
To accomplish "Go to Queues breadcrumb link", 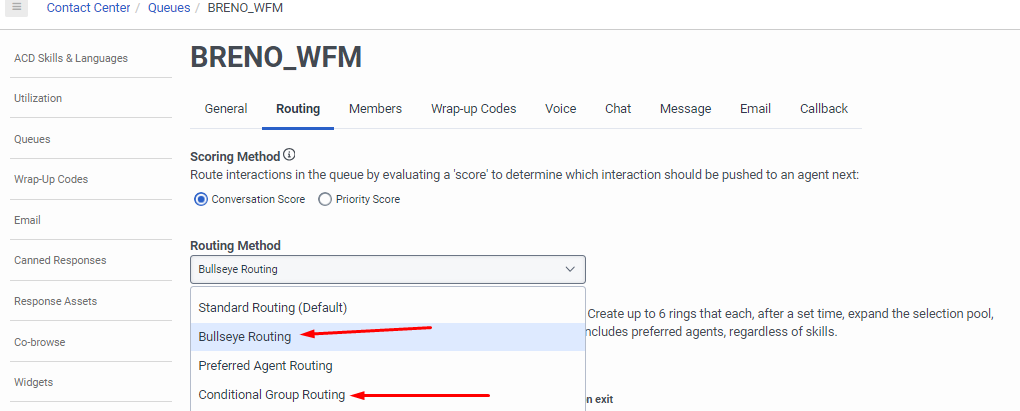I will point(168,8).
